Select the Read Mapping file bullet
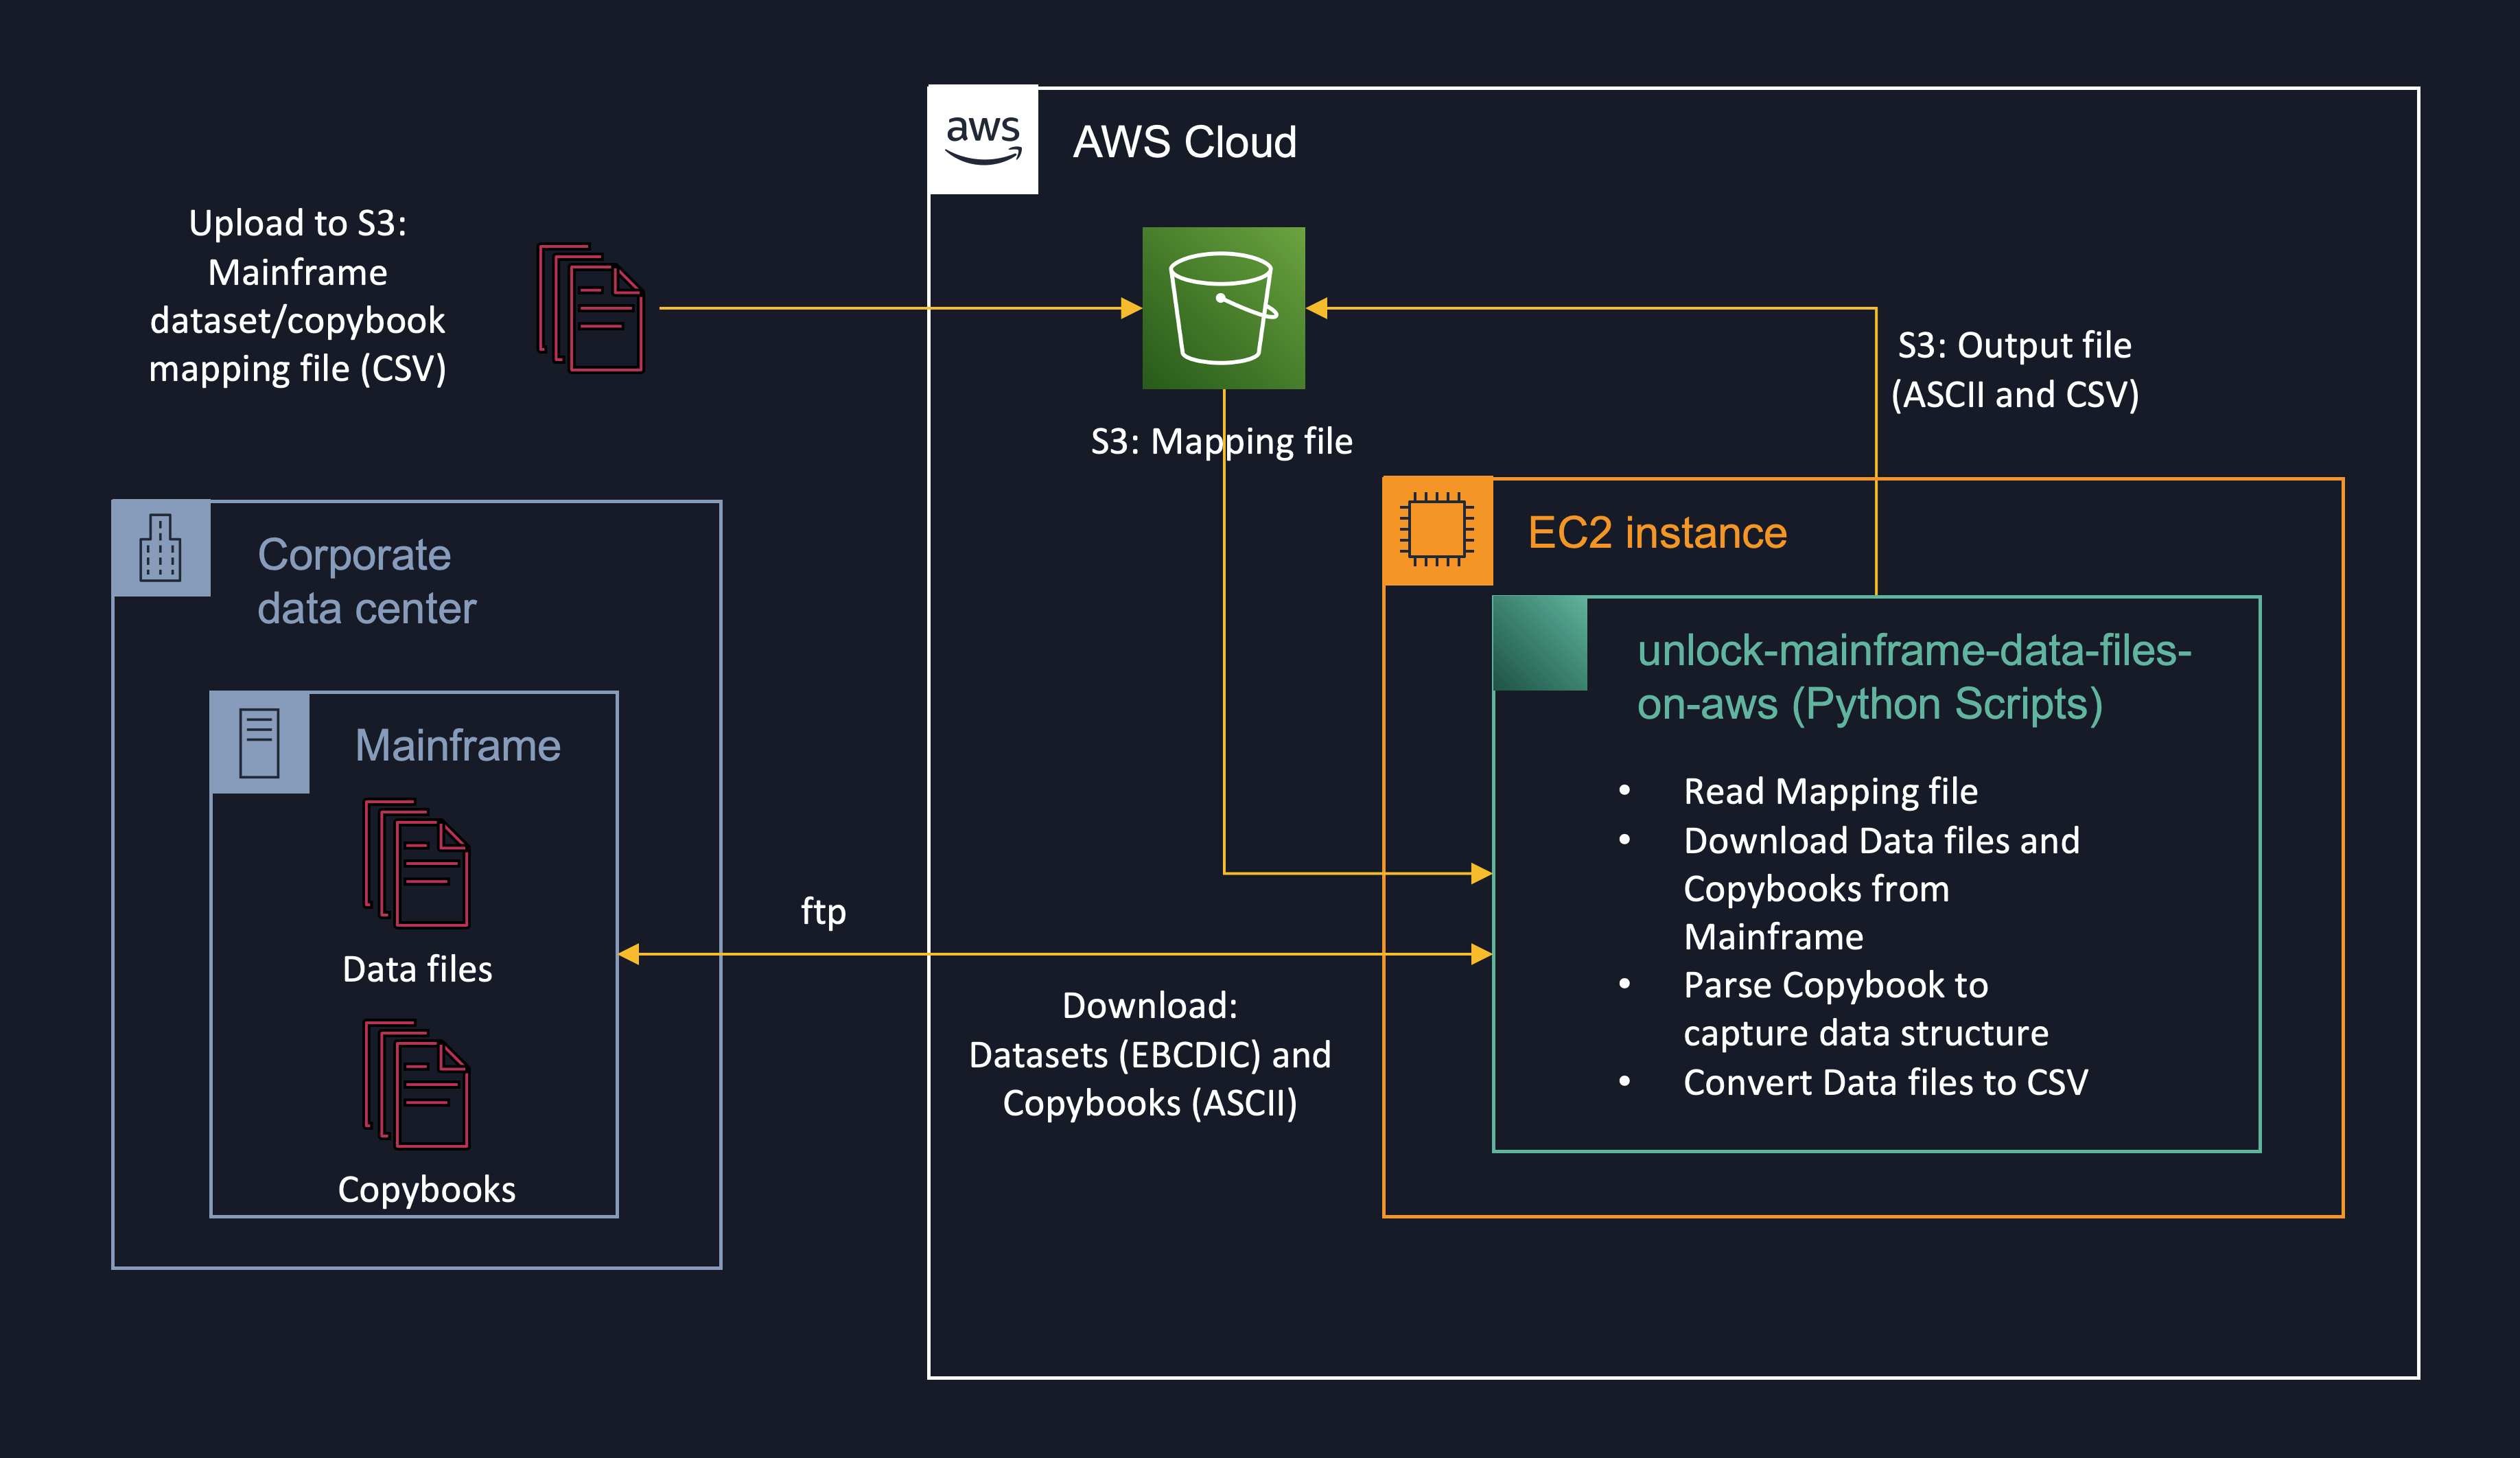2520x1458 pixels. point(1830,791)
